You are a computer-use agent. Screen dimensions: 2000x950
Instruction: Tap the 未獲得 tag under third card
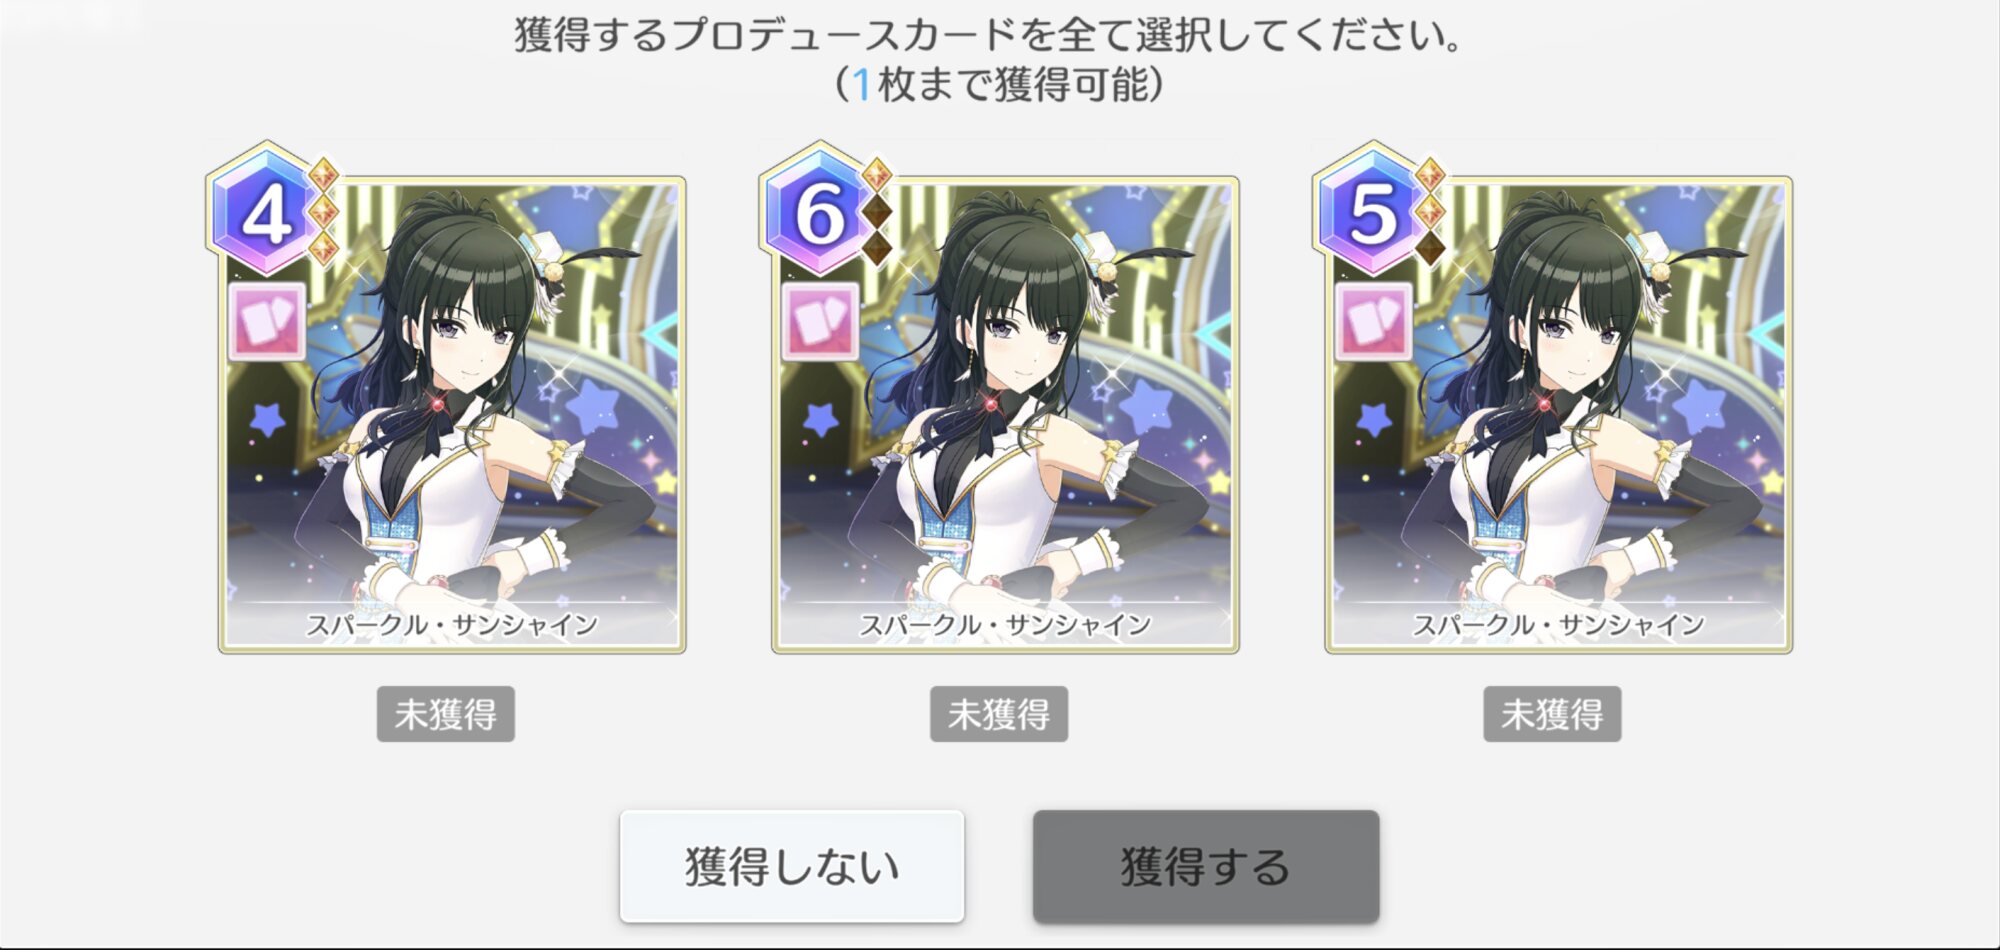[x=1552, y=714]
